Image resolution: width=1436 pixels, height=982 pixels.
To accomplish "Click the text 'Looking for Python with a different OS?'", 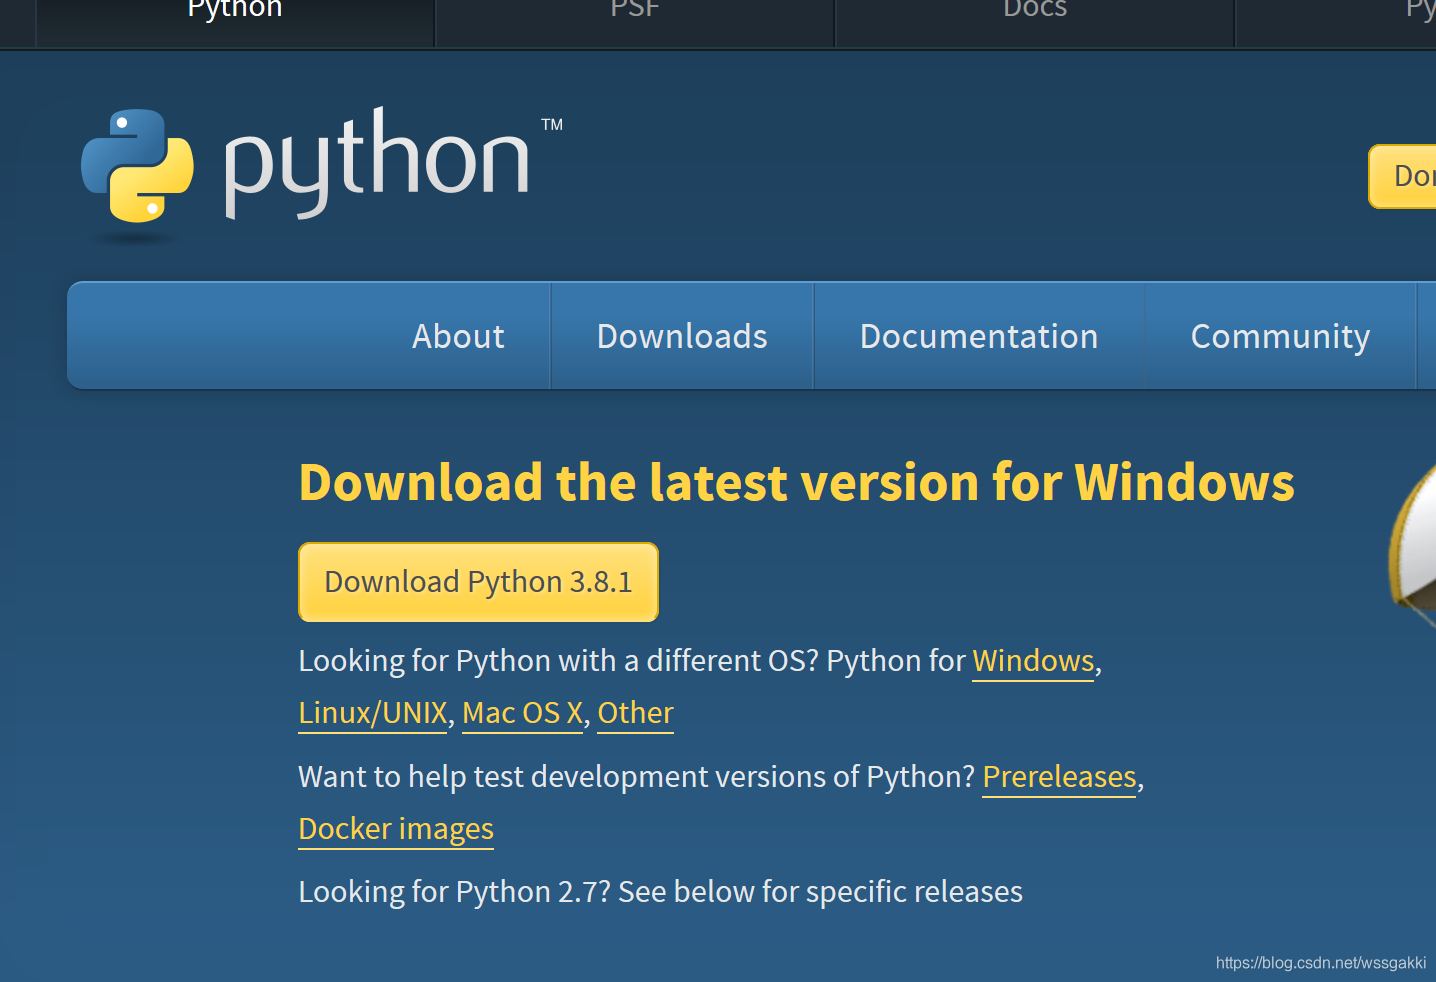I will point(558,661).
